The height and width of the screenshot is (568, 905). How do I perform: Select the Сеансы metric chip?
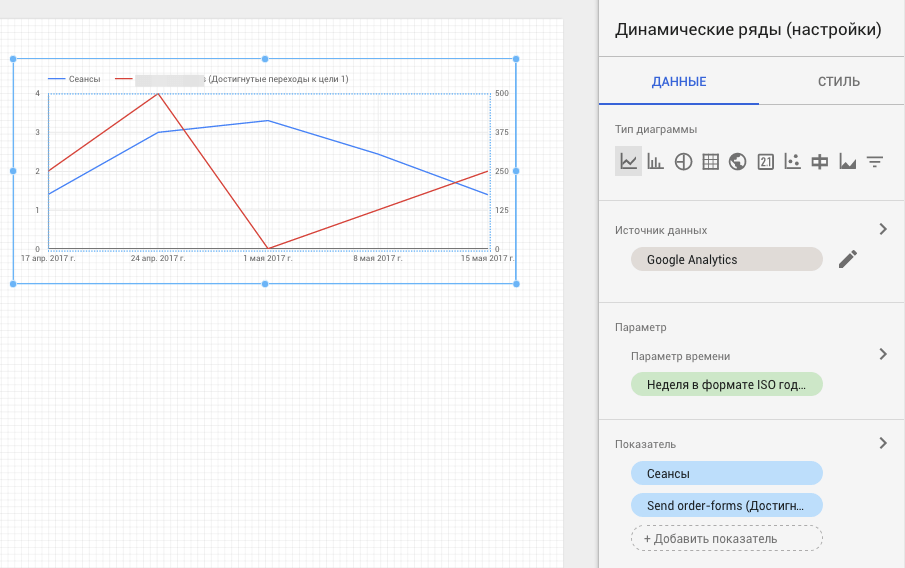[x=726, y=473]
